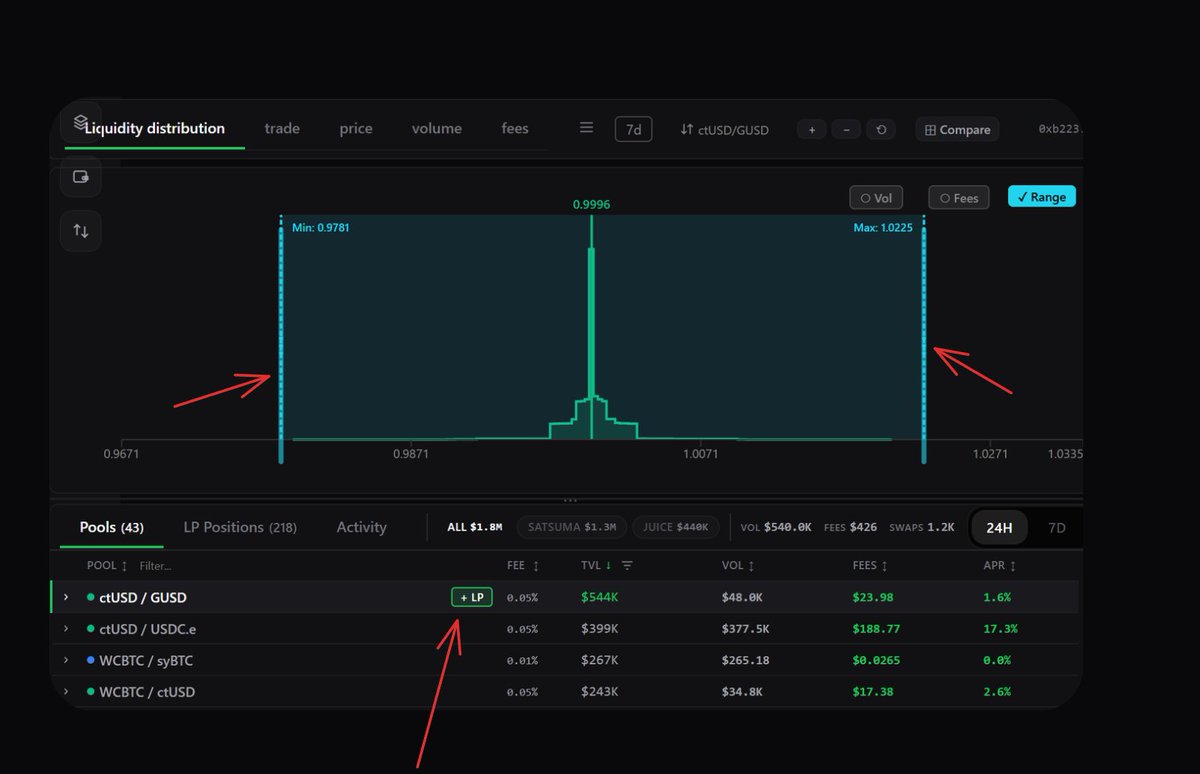Click the layers stack sidebar icon
1200x774 pixels.
click(x=81, y=122)
